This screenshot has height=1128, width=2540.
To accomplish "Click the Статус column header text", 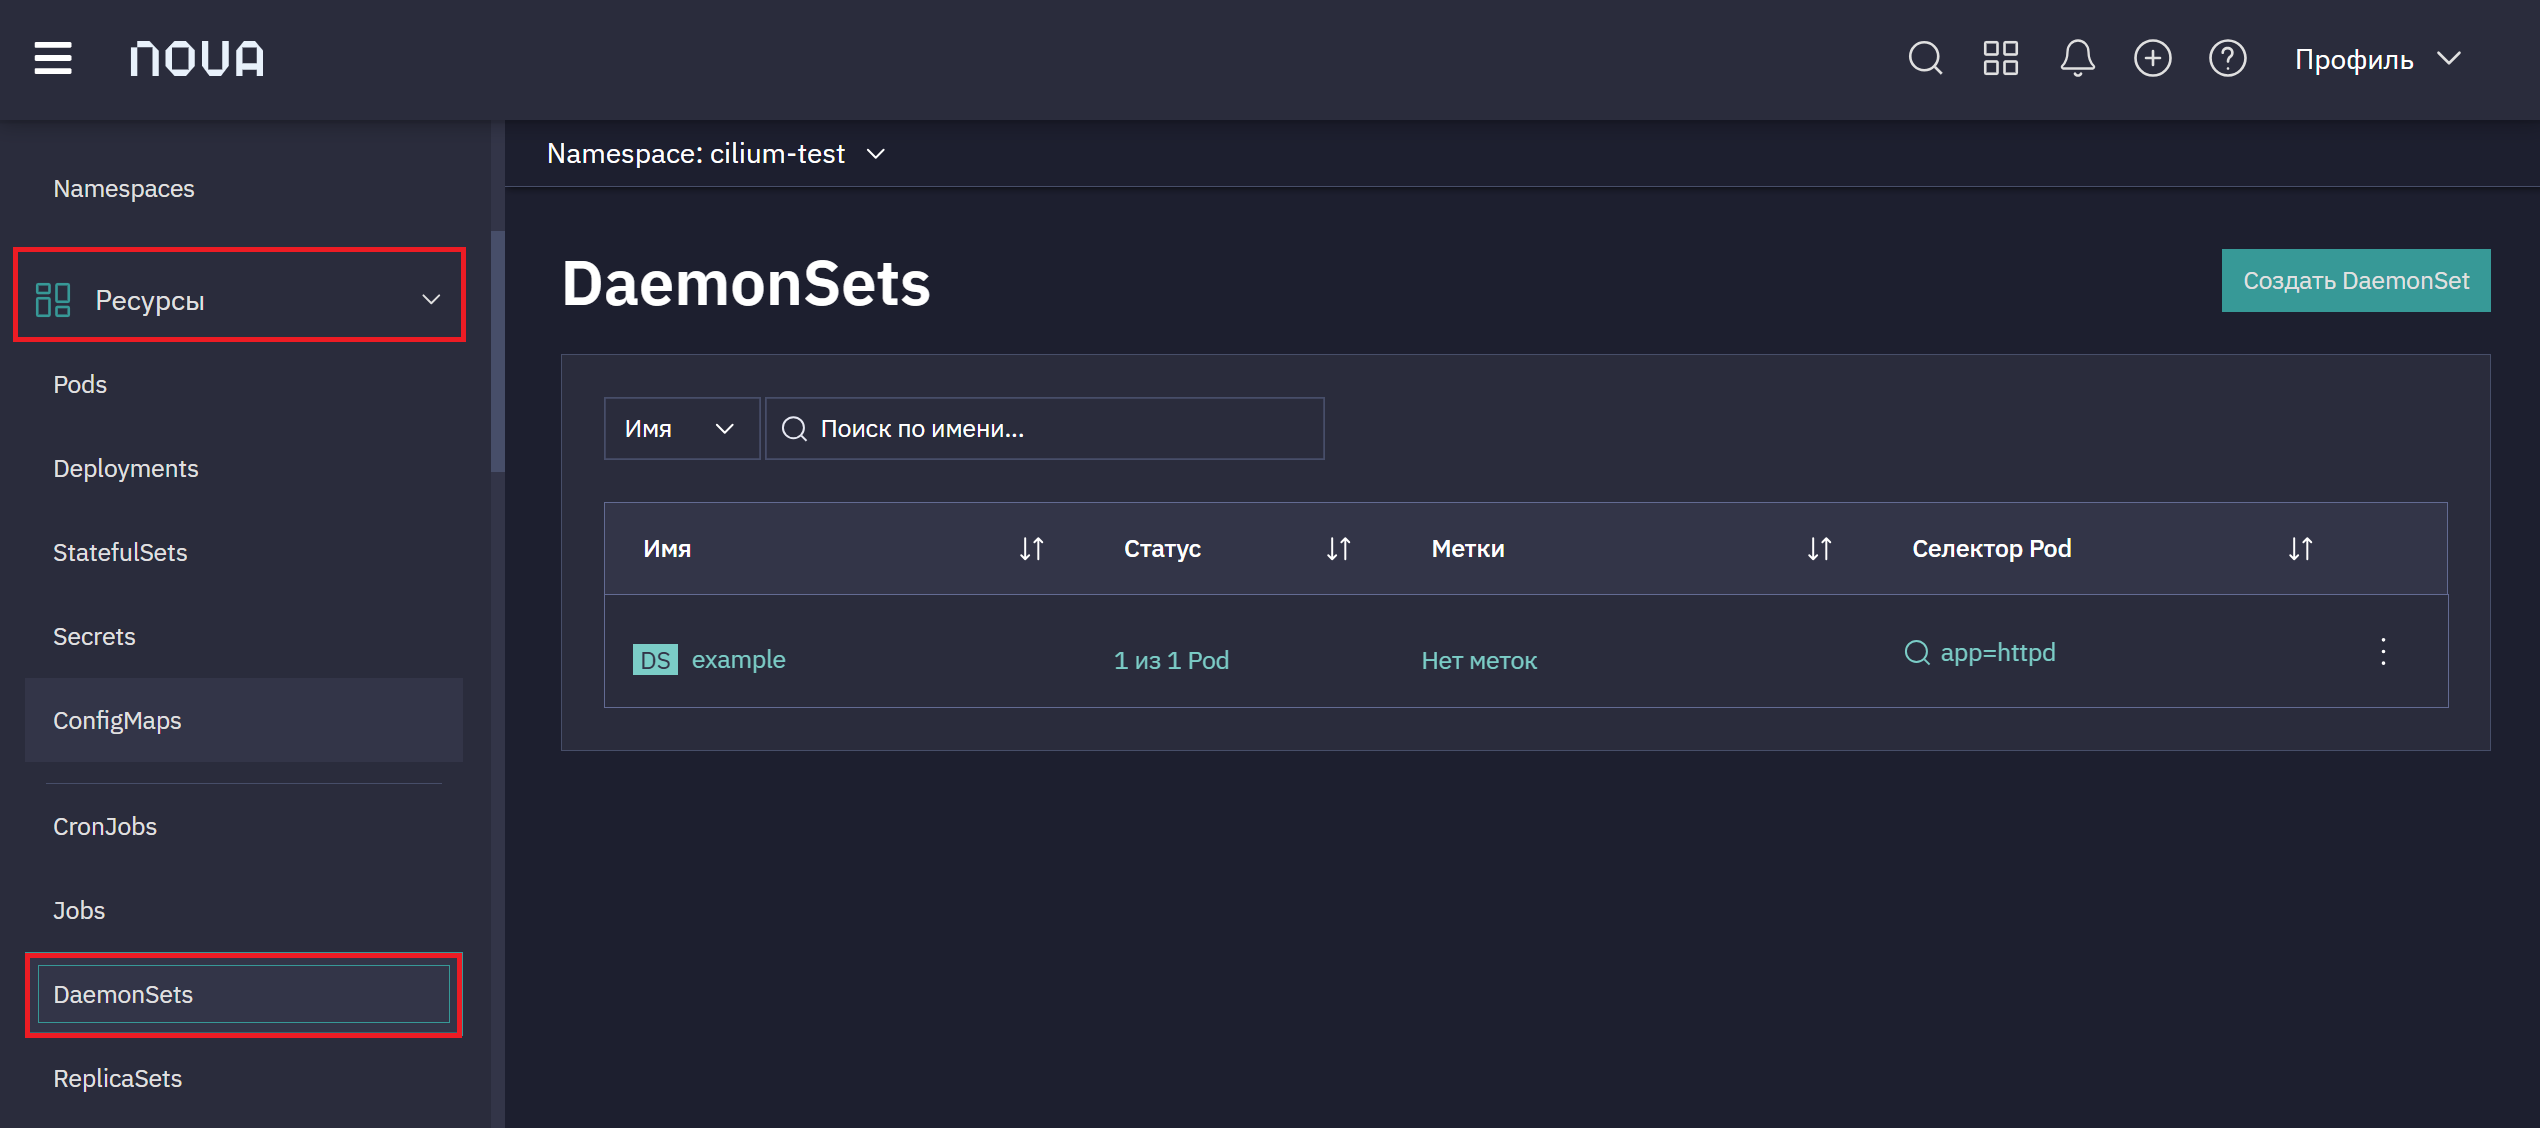I will click(1162, 548).
